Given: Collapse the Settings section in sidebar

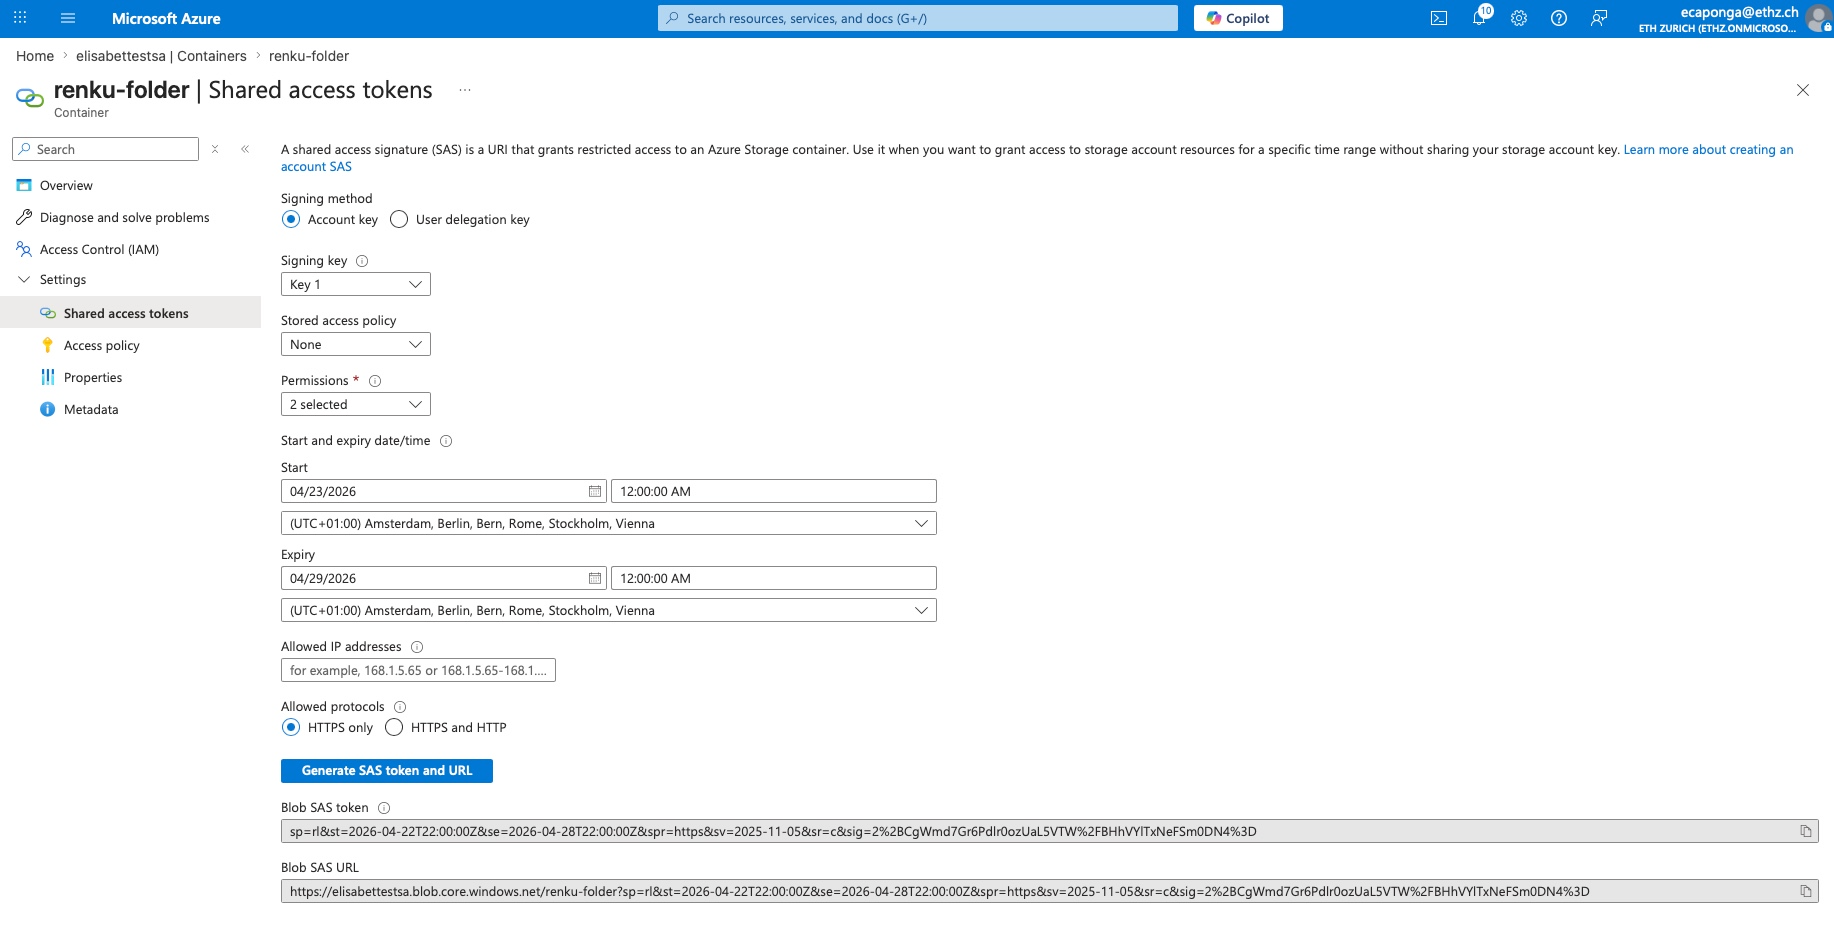Looking at the screenshot, I should pos(24,280).
